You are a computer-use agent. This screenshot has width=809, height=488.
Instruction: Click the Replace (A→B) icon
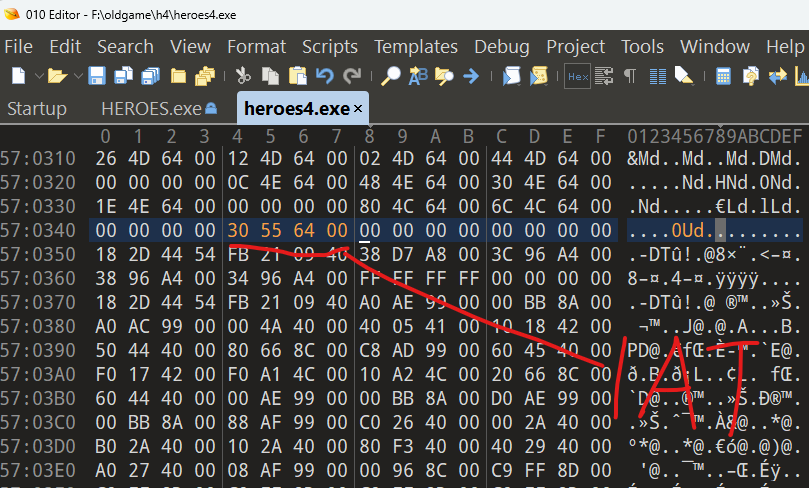(418, 76)
